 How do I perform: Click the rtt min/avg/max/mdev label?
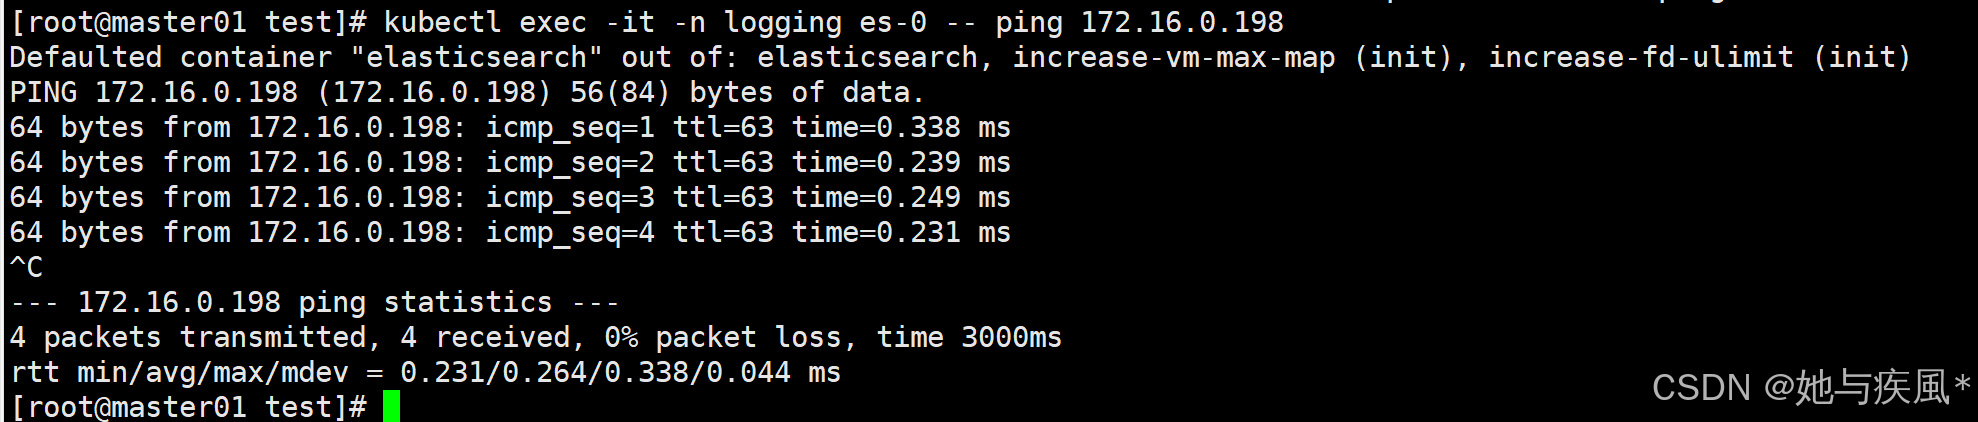pyautogui.click(x=180, y=373)
